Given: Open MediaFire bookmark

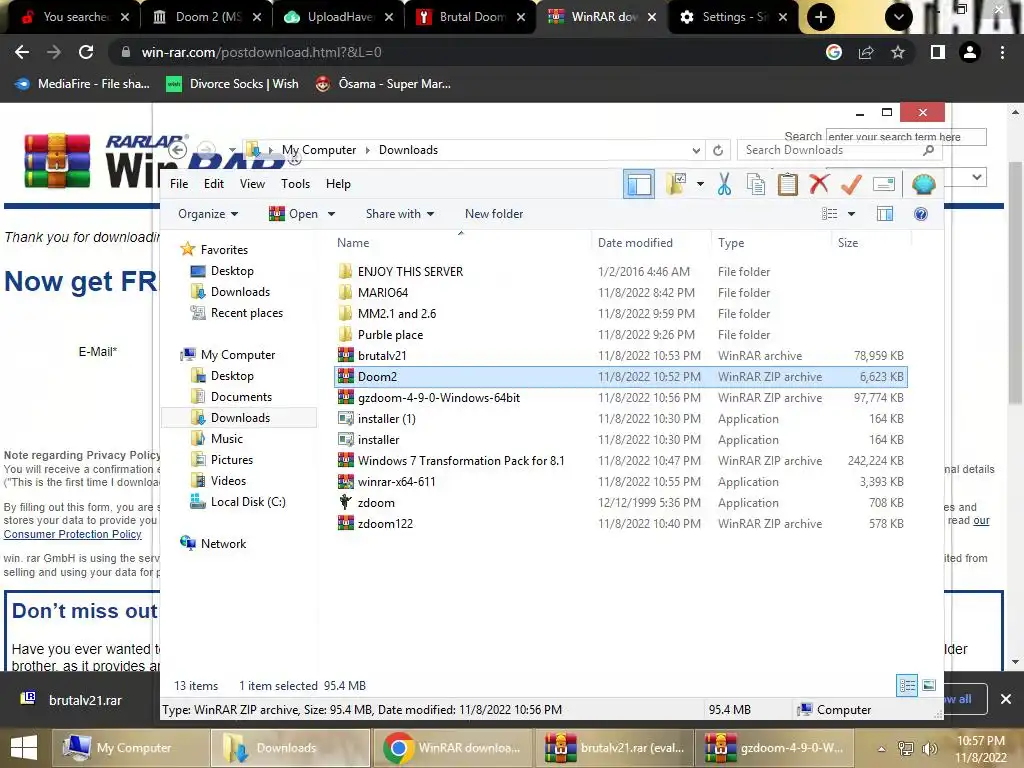Looking at the screenshot, I should [x=82, y=84].
